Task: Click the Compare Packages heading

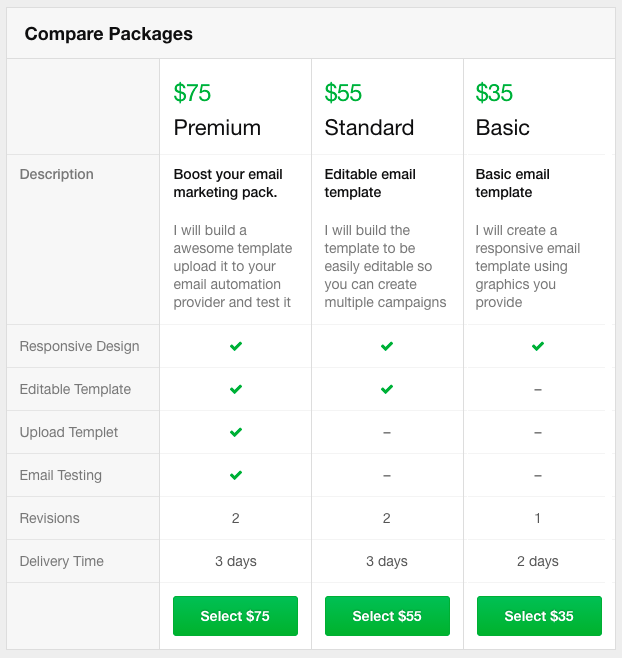Action: point(109,34)
